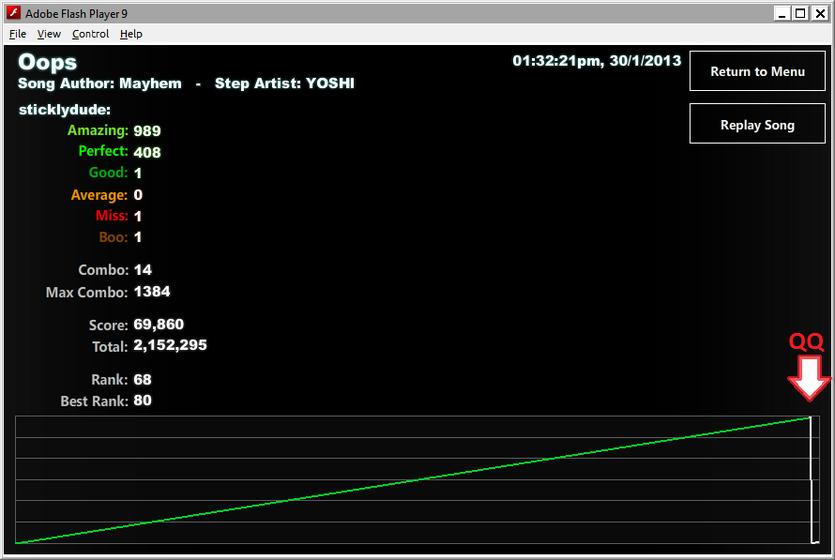Click the white vertical drop at graph end
The image size is (835, 560).
click(x=811, y=480)
